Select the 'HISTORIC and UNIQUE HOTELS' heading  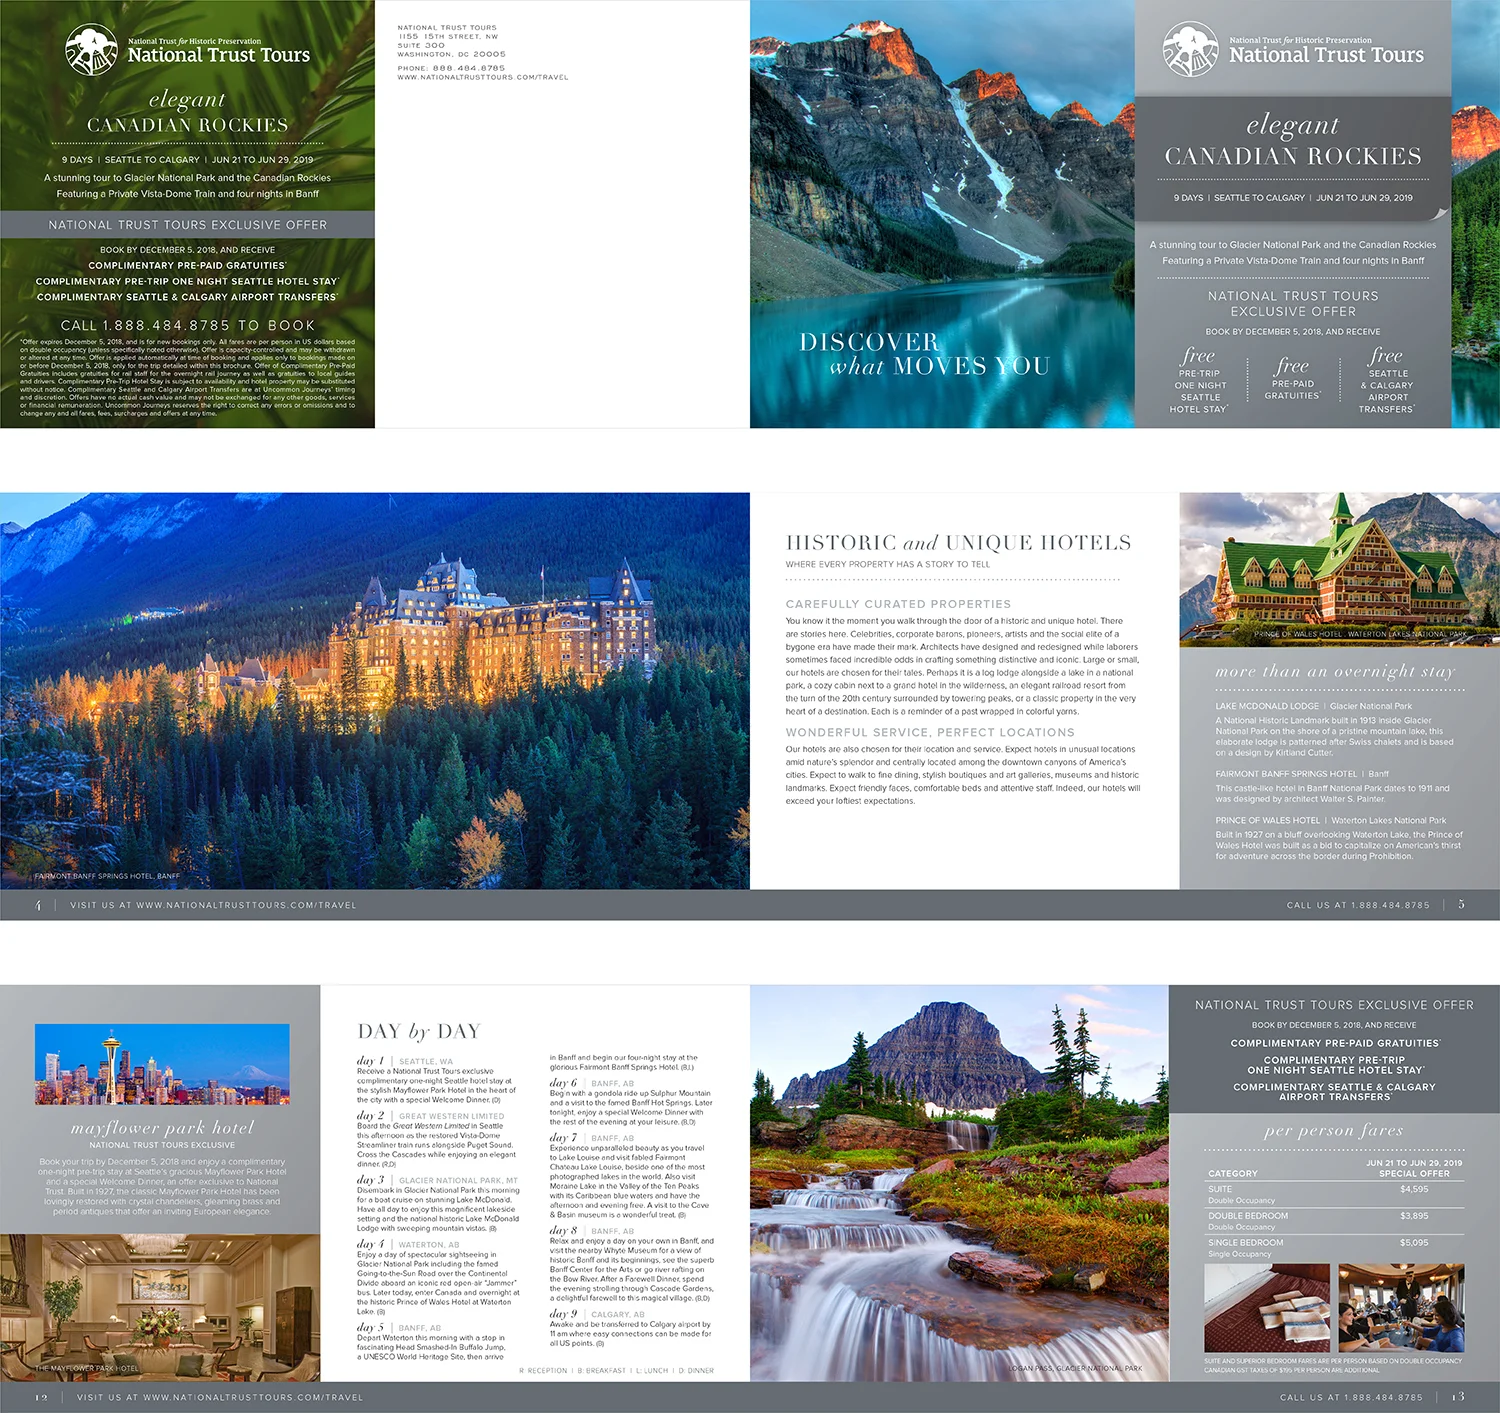click(958, 542)
